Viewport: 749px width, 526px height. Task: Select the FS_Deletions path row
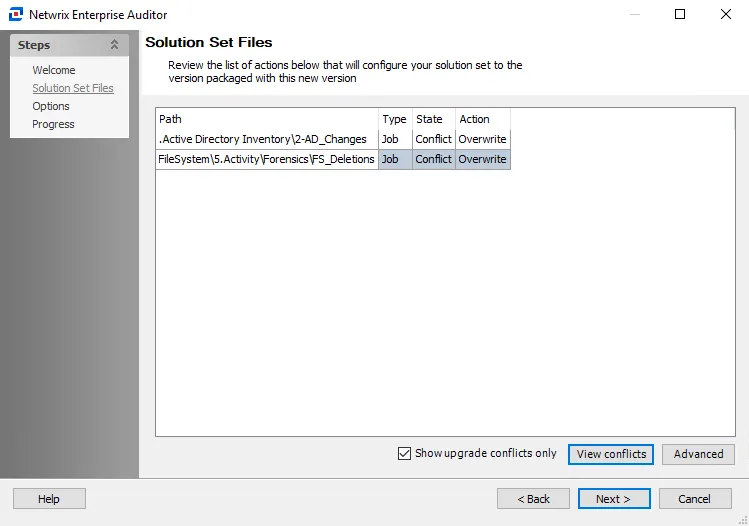267,159
